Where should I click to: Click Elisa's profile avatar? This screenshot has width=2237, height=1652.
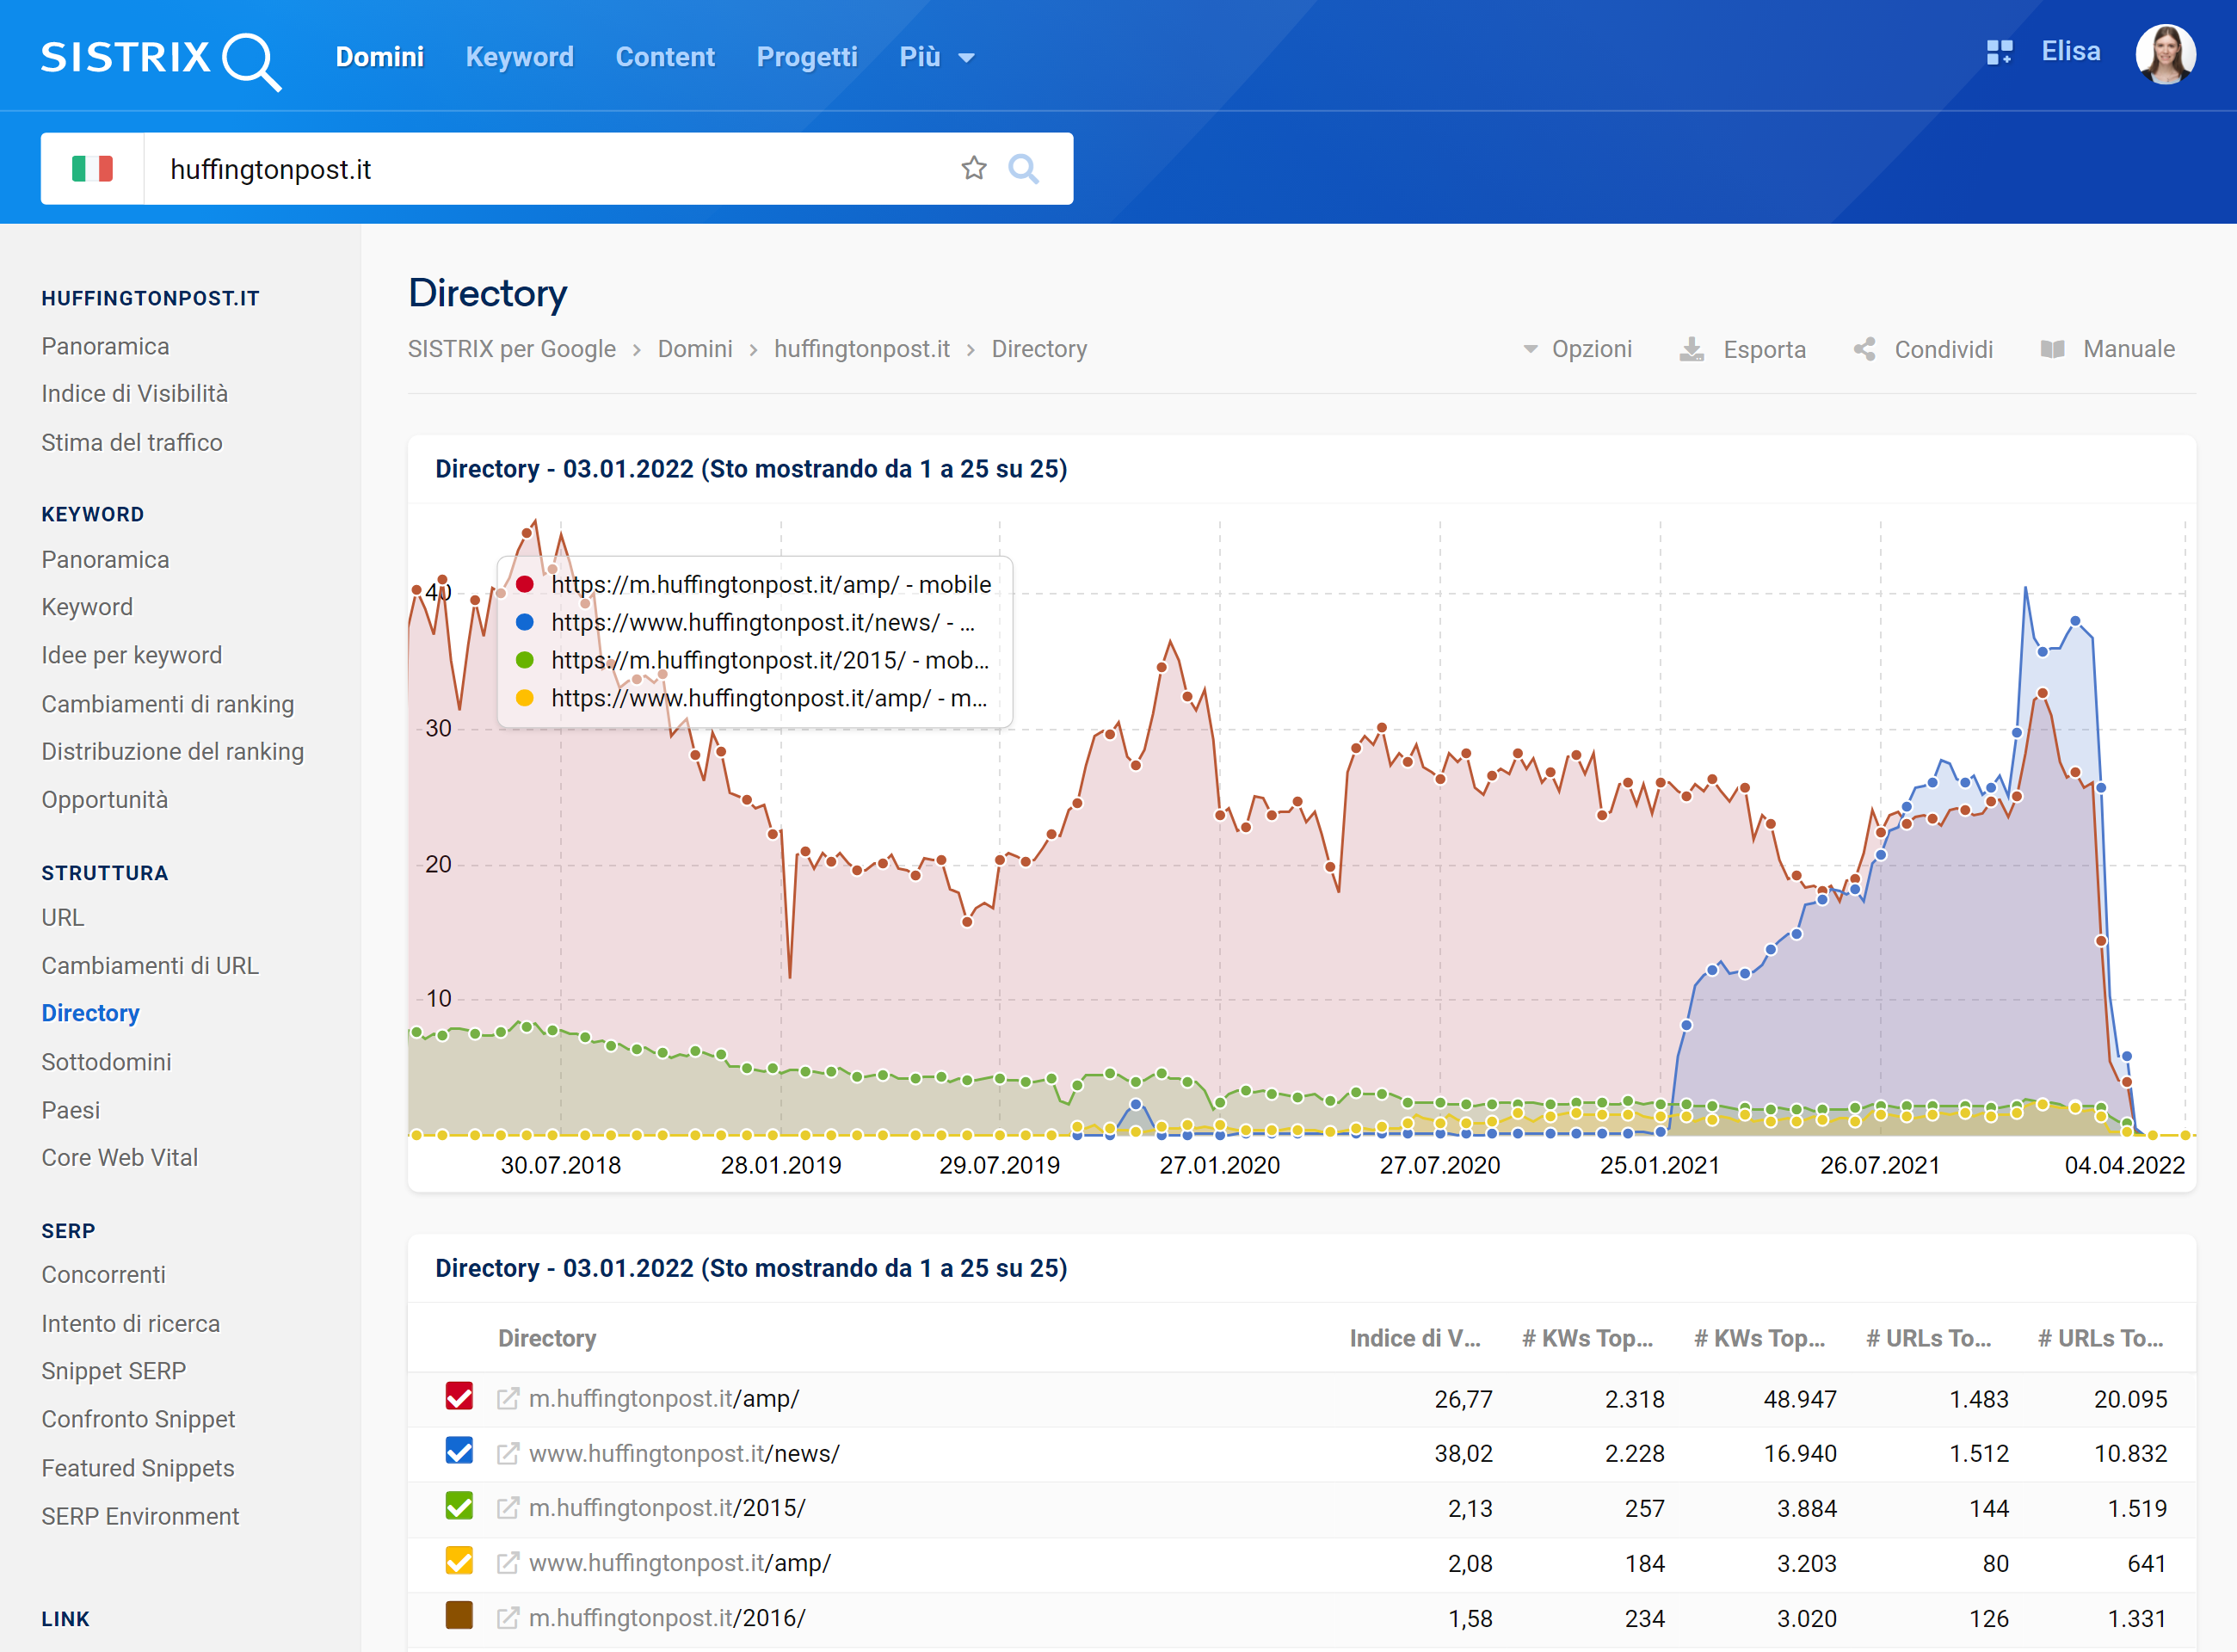pyautogui.click(x=2165, y=55)
